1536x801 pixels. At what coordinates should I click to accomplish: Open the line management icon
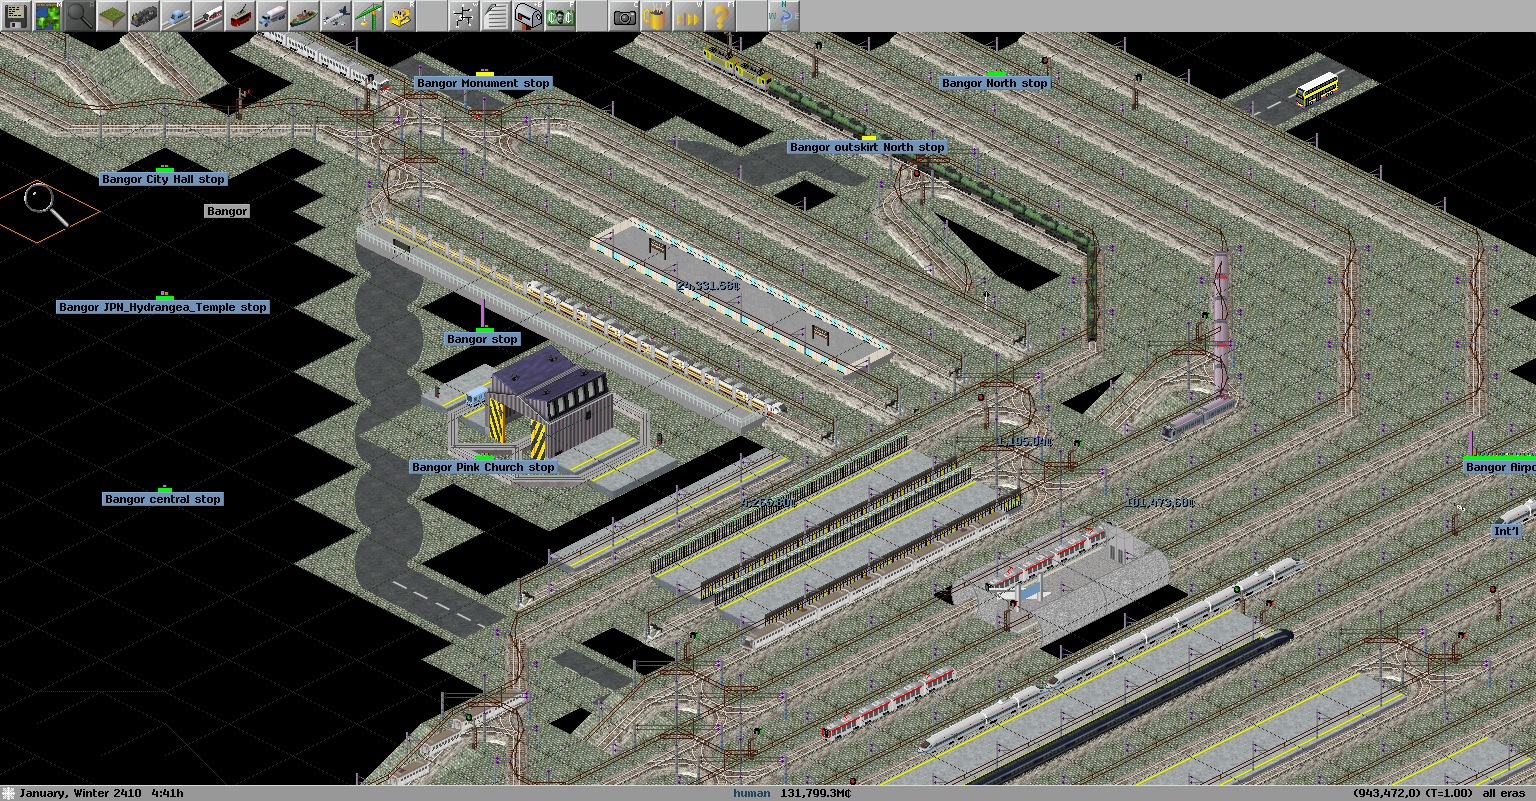coord(464,16)
